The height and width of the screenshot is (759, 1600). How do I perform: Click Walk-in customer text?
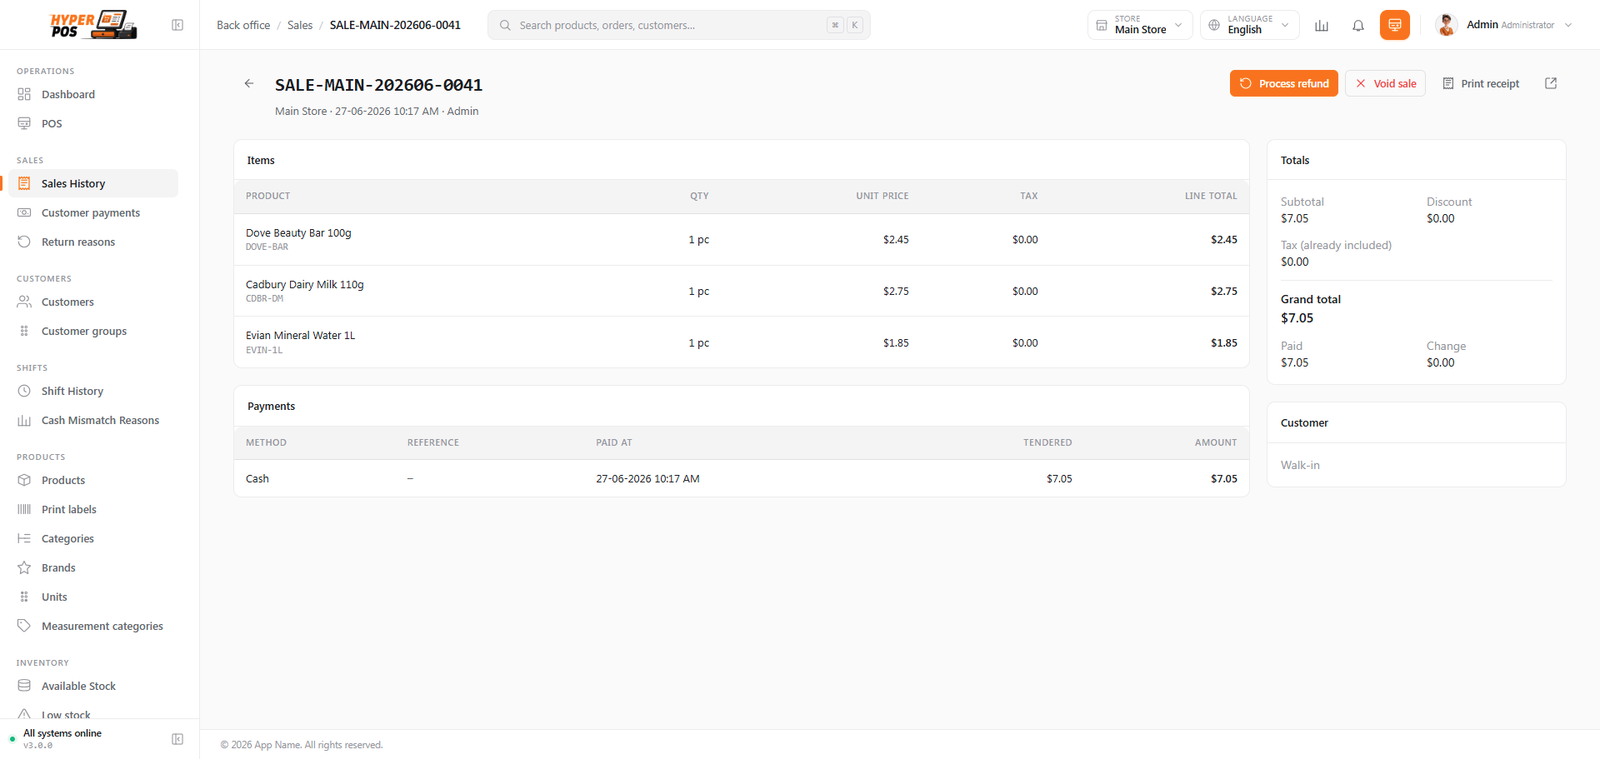pyautogui.click(x=1300, y=465)
